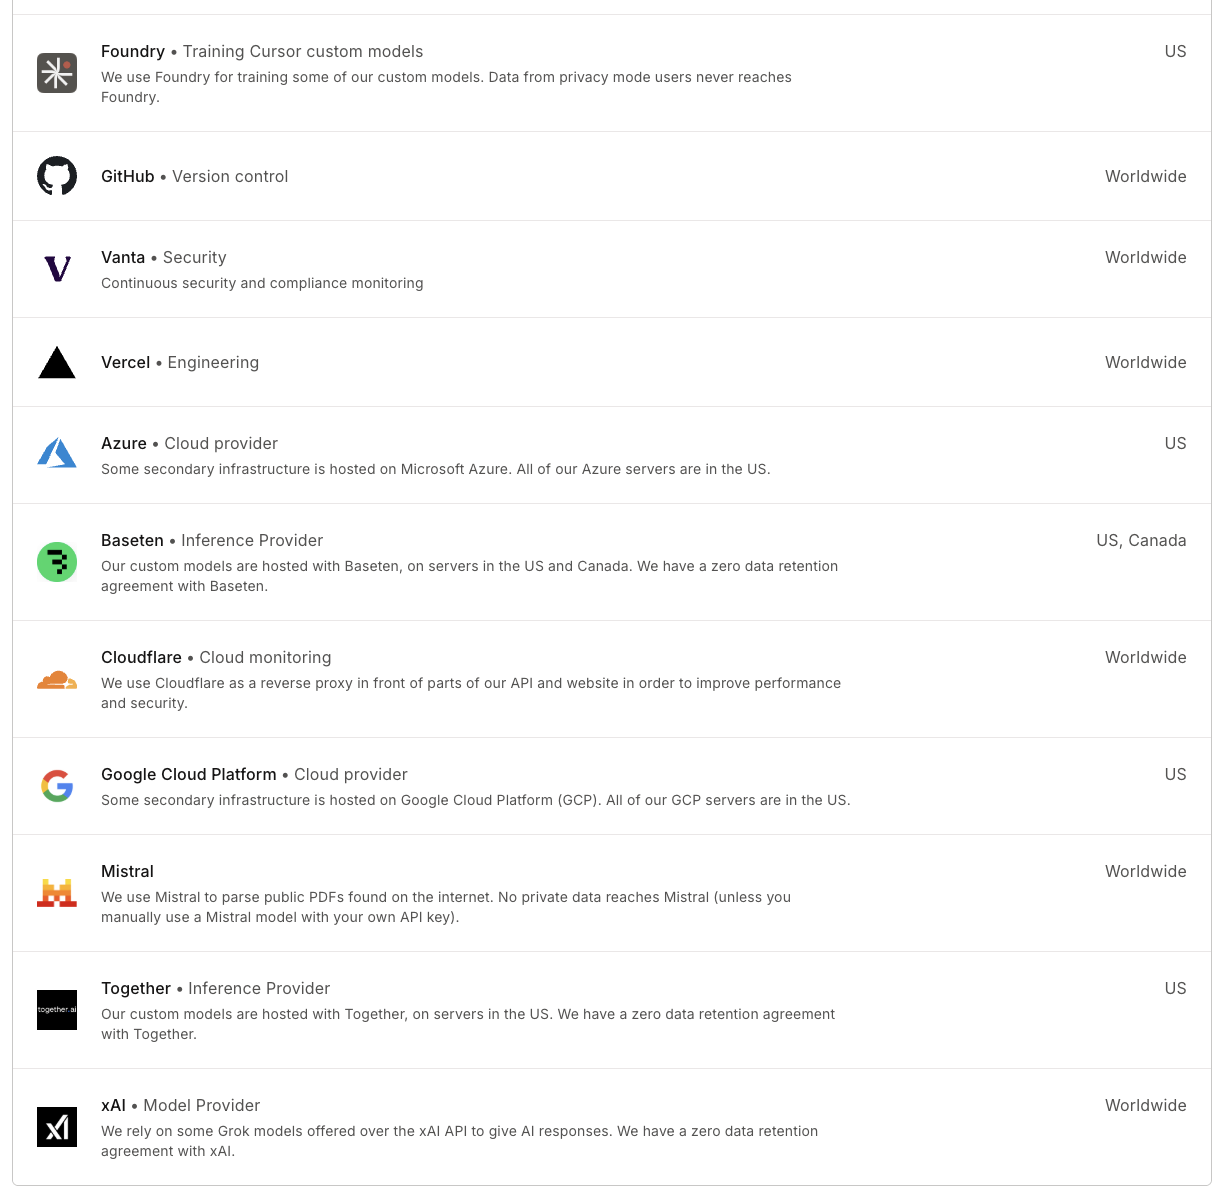Click the Cloudflare reverse proxy description
This screenshot has height=1202, width=1222.
click(x=470, y=693)
